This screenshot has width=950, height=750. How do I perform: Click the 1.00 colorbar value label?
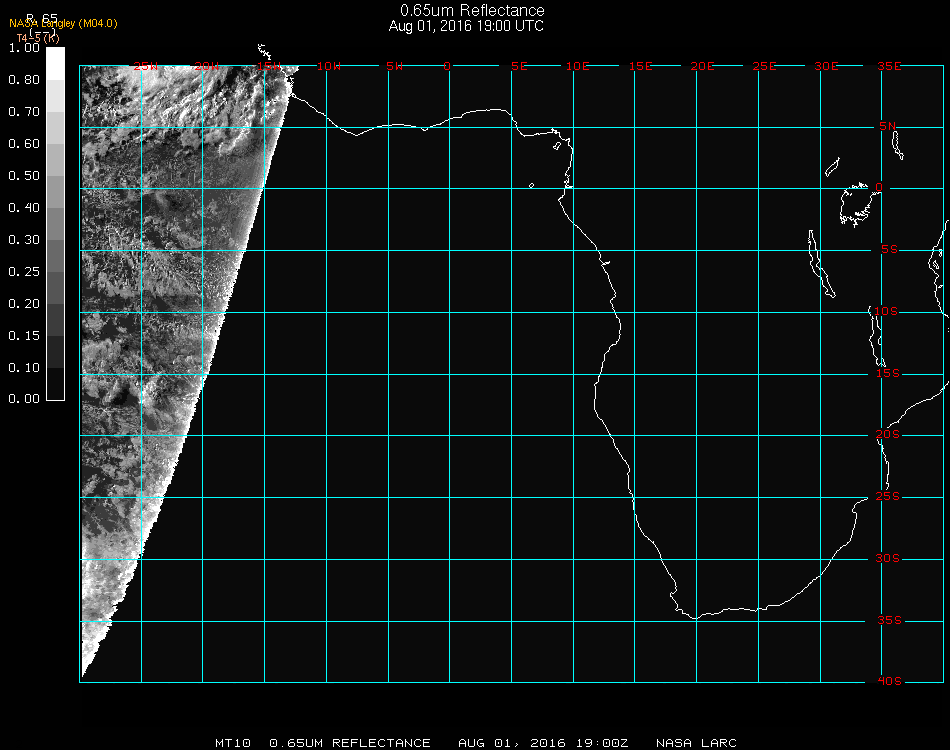pos(24,48)
